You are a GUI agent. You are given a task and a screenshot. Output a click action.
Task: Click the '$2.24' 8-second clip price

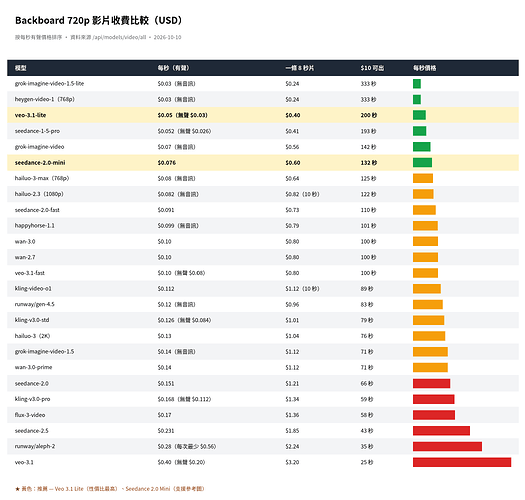[292, 446]
